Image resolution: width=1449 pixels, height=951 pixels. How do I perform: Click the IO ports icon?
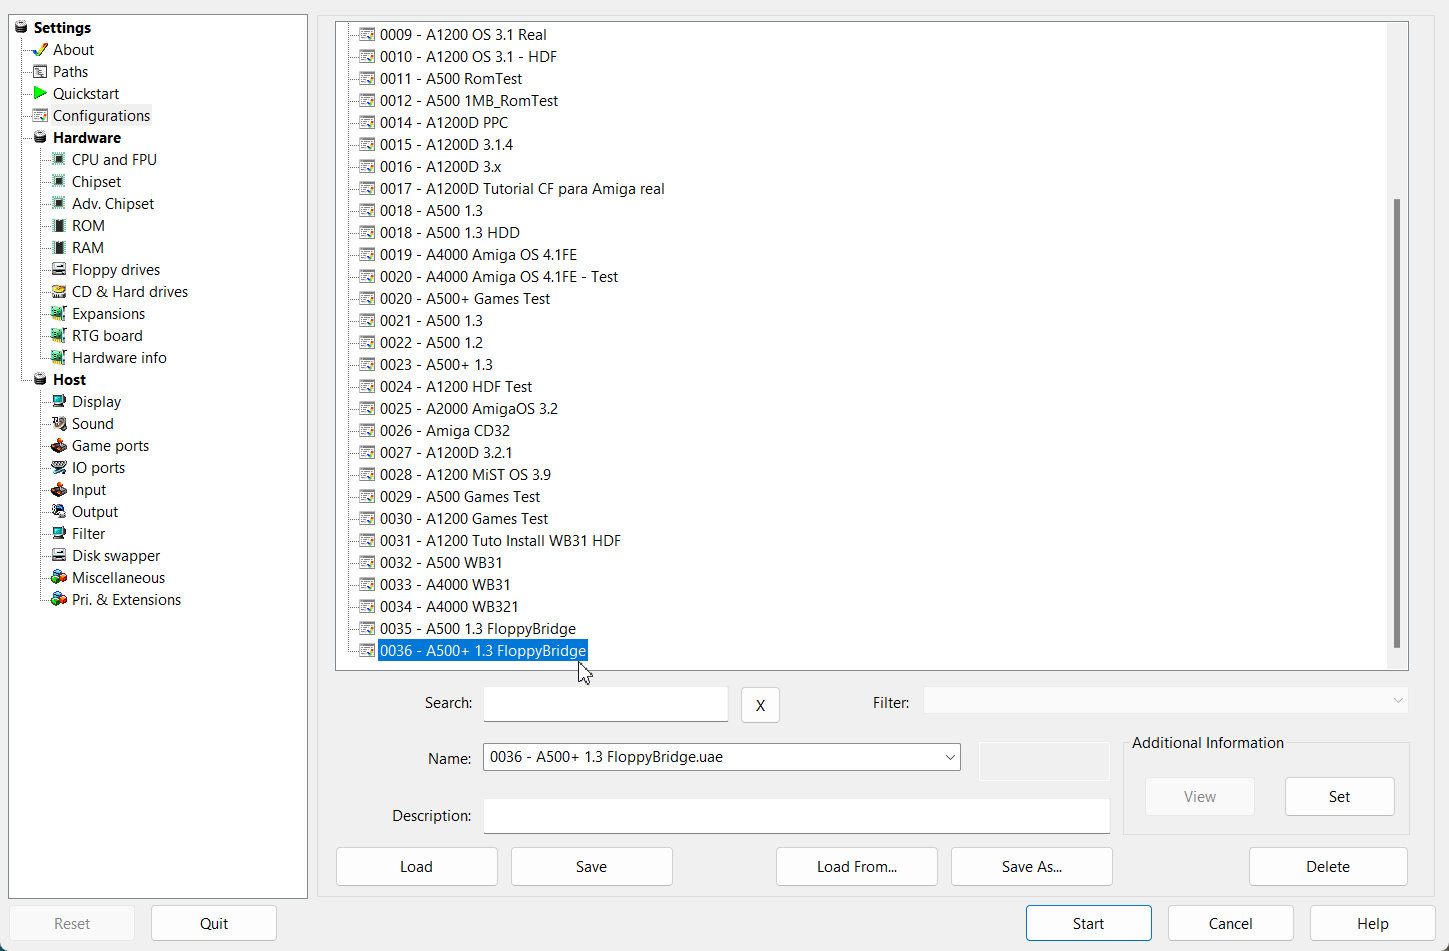pyautogui.click(x=59, y=468)
